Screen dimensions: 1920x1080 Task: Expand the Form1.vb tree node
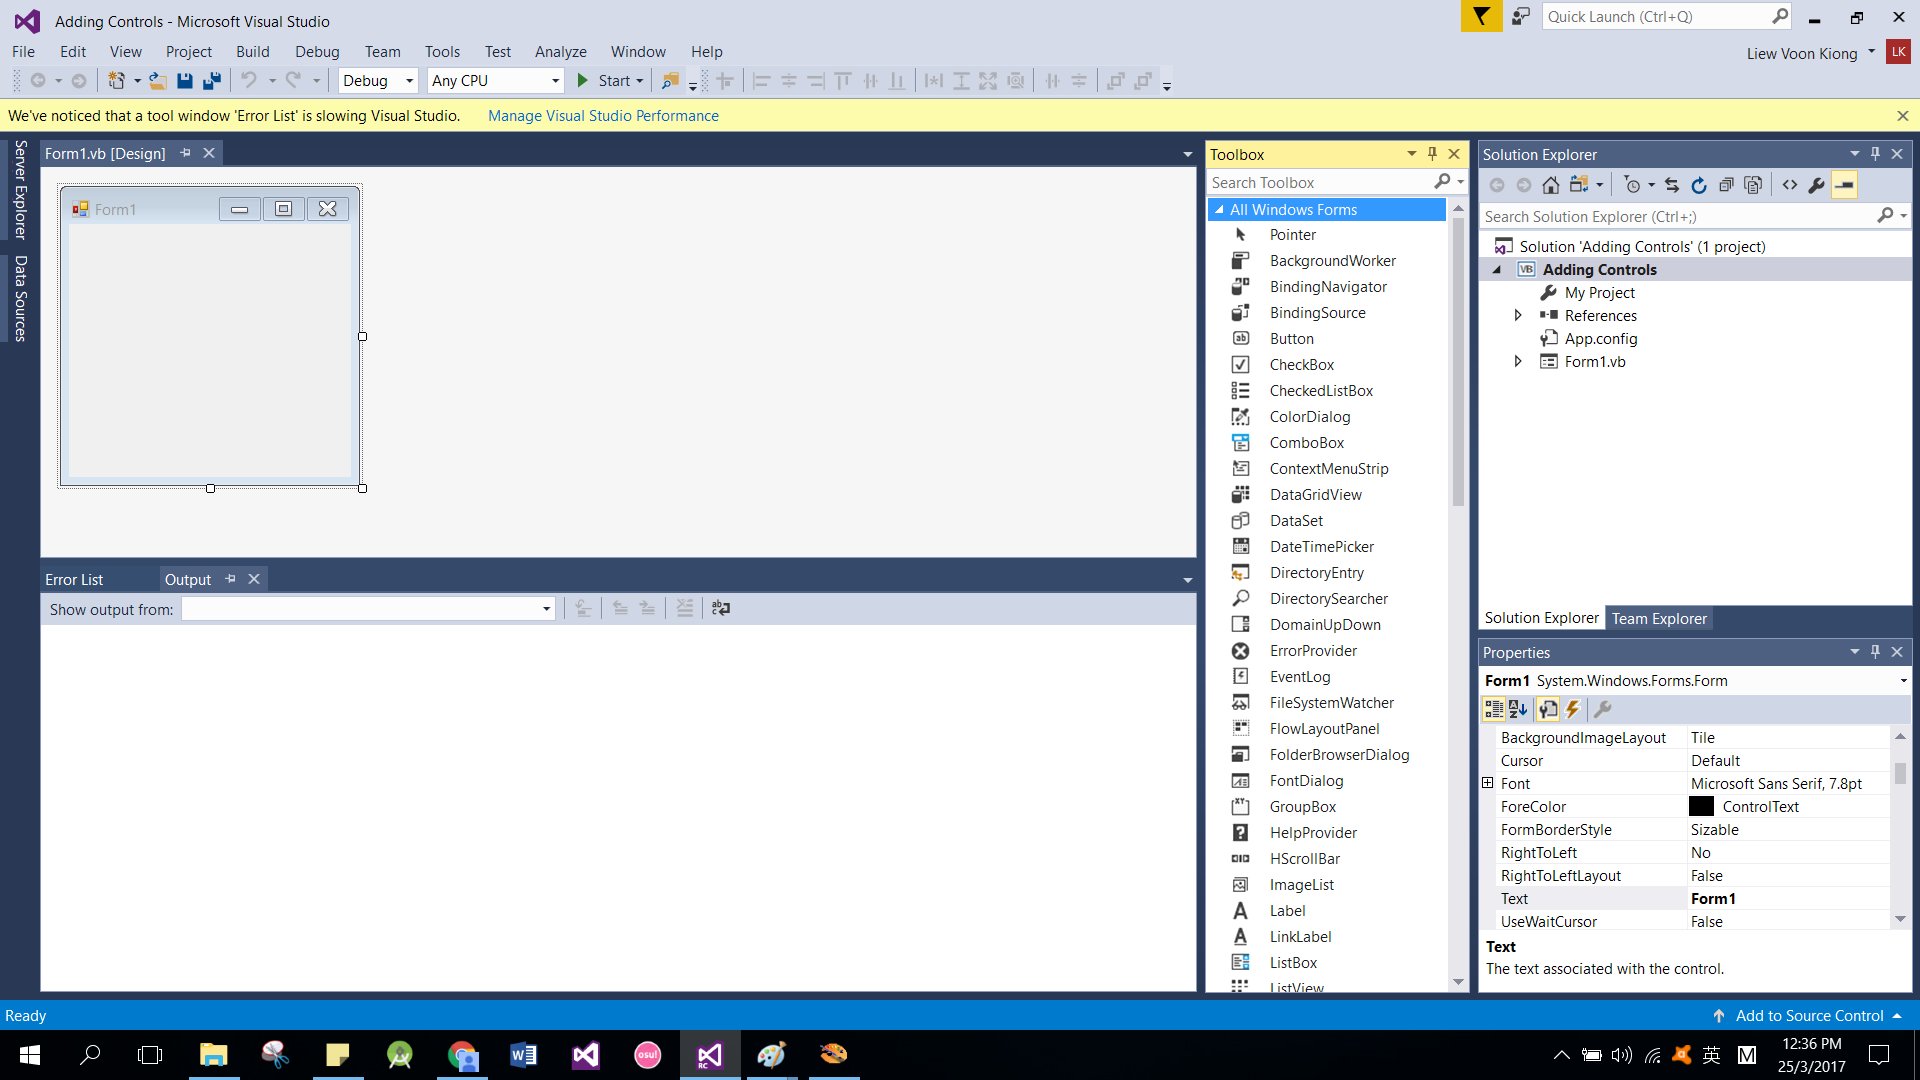1518,361
